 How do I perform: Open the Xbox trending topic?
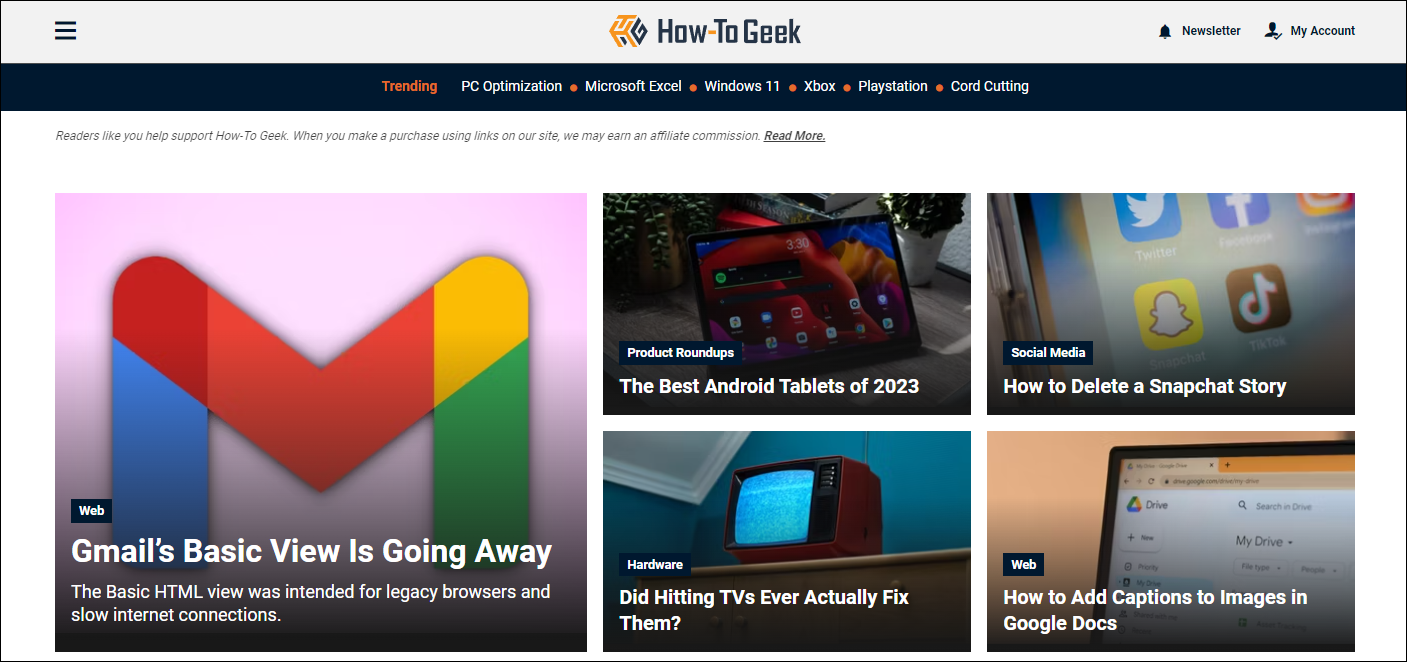(819, 86)
